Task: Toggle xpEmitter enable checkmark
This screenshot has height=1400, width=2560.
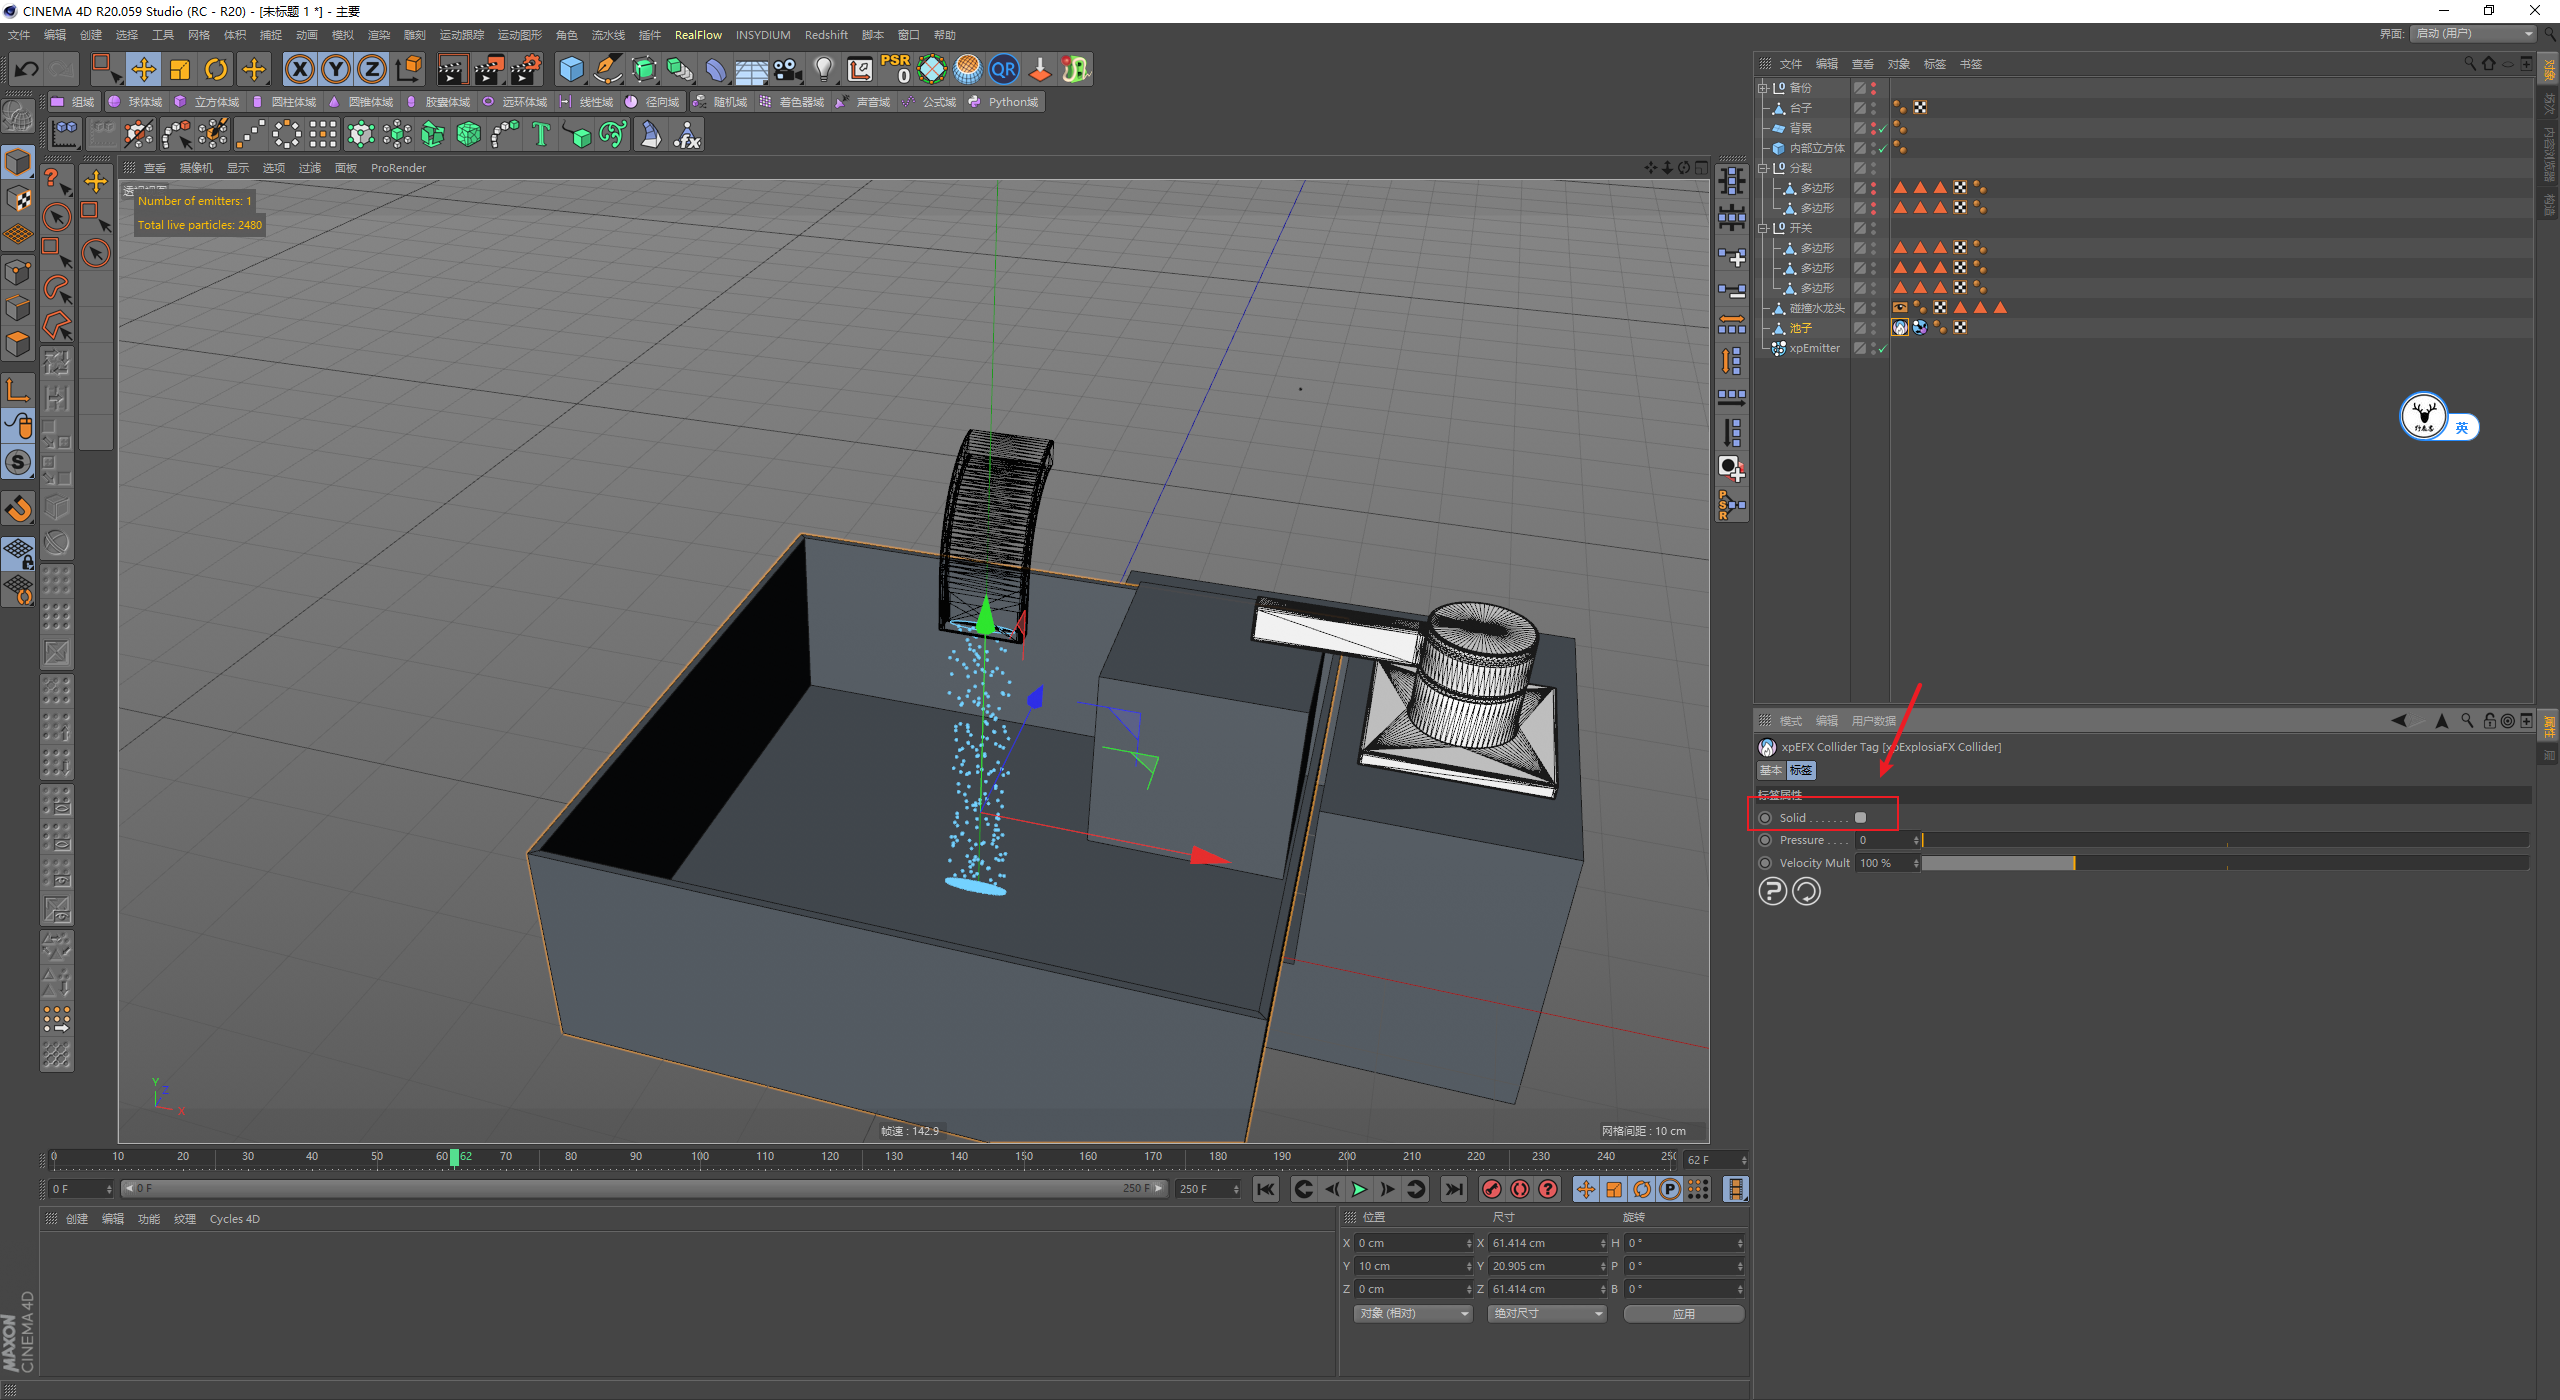Action: coord(1882,349)
